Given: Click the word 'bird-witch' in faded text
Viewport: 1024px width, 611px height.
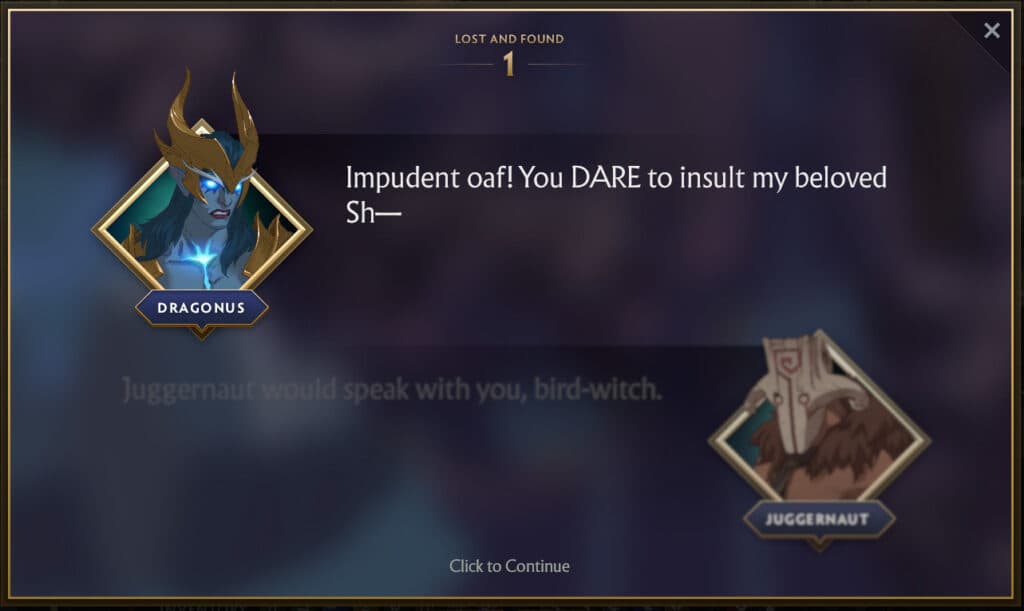Looking at the screenshot, I should coord(597,389).
